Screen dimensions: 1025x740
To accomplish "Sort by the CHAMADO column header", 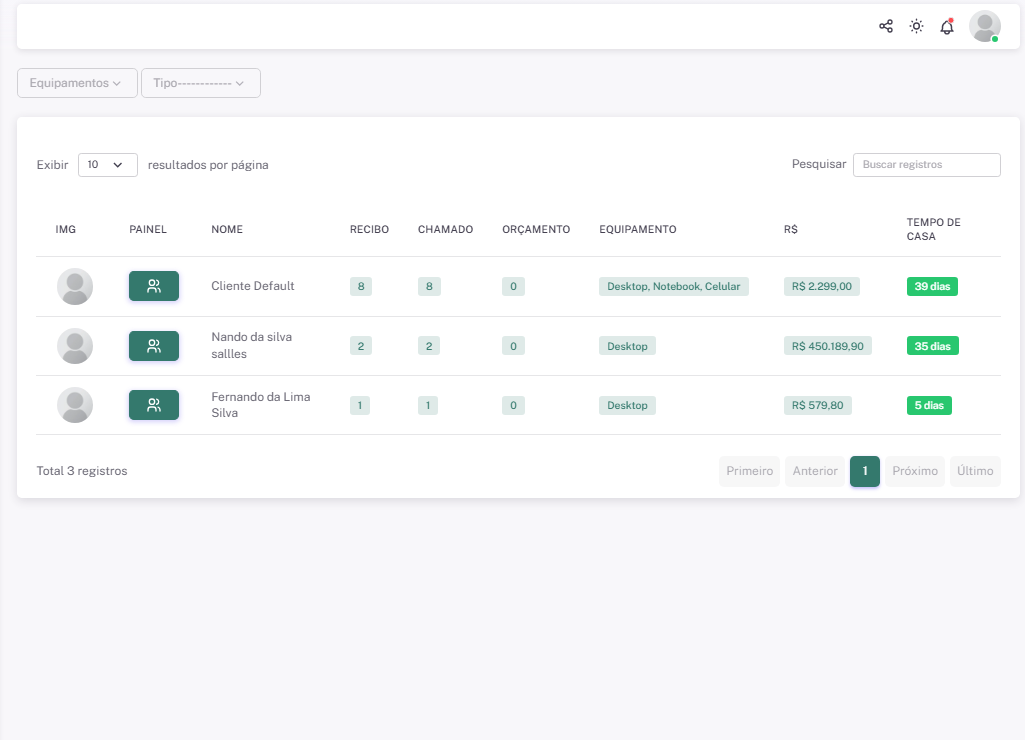I will point(445,229).
